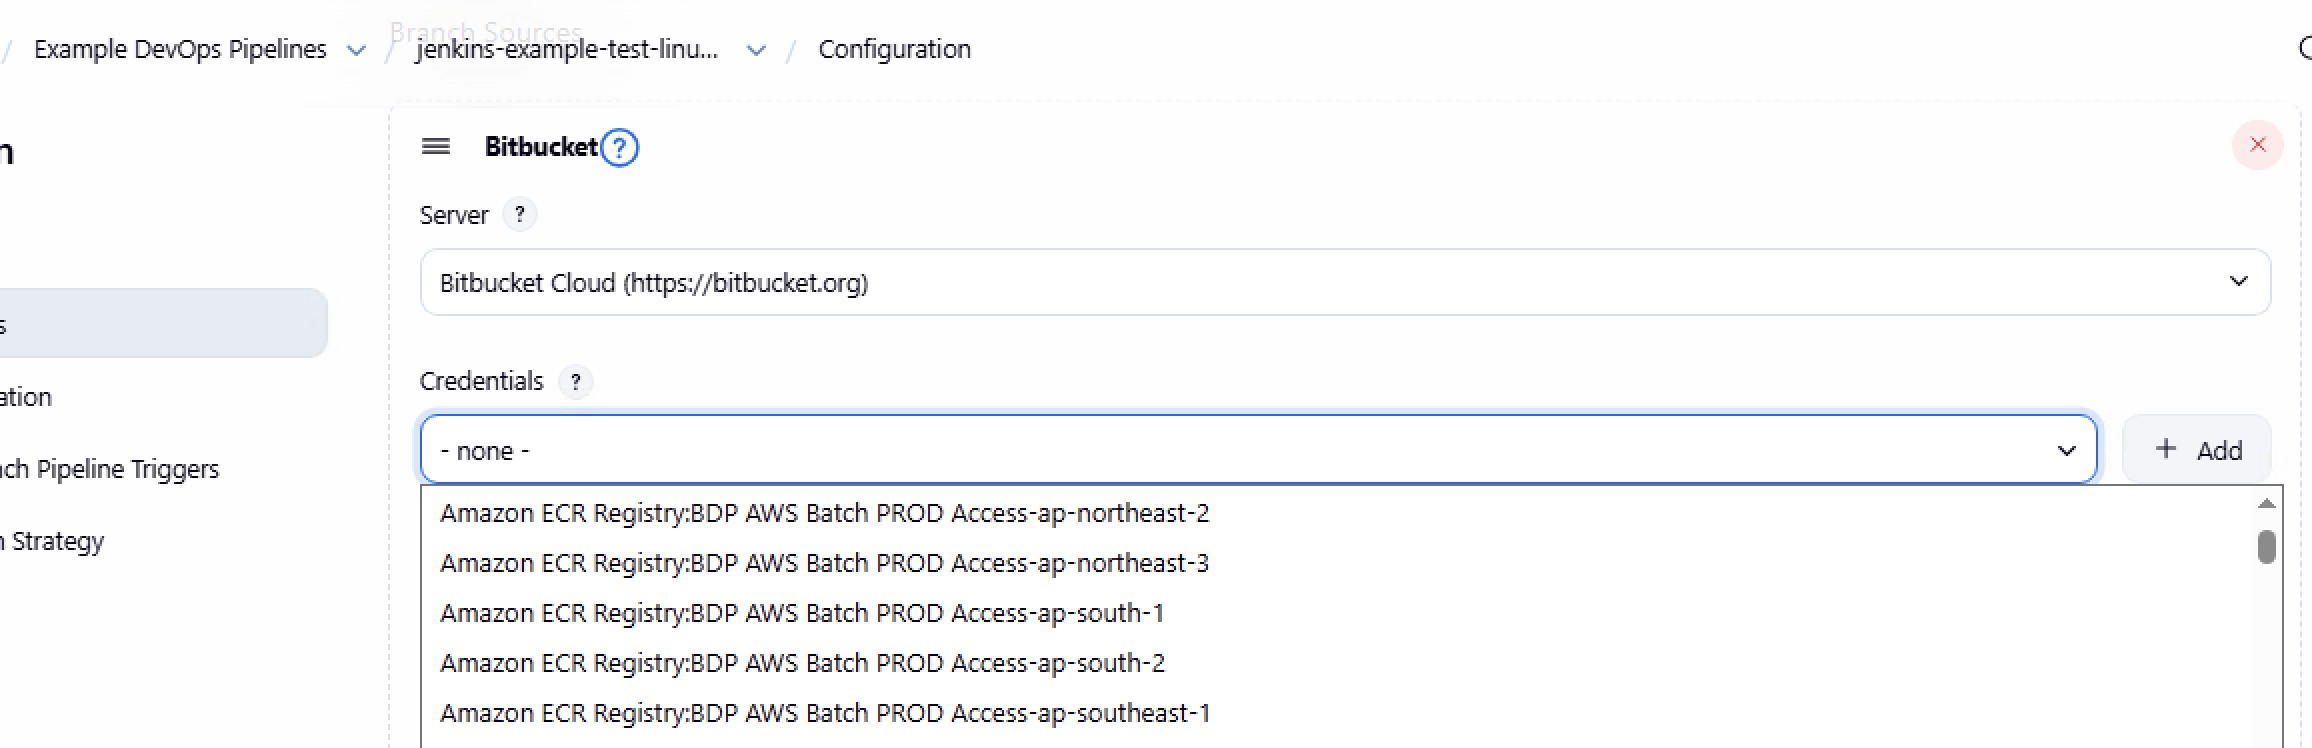This screenshot has width=2312, height=748.
Task: Pick the ap-southeast-1 ECR credential option
Action: pos(824,714)
